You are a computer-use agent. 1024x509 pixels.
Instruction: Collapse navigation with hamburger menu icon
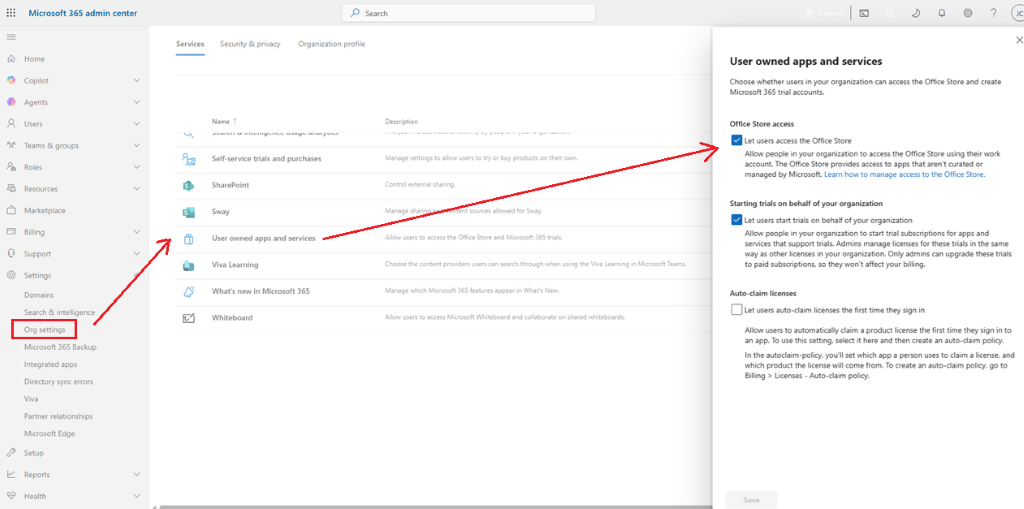click(11, 37)
